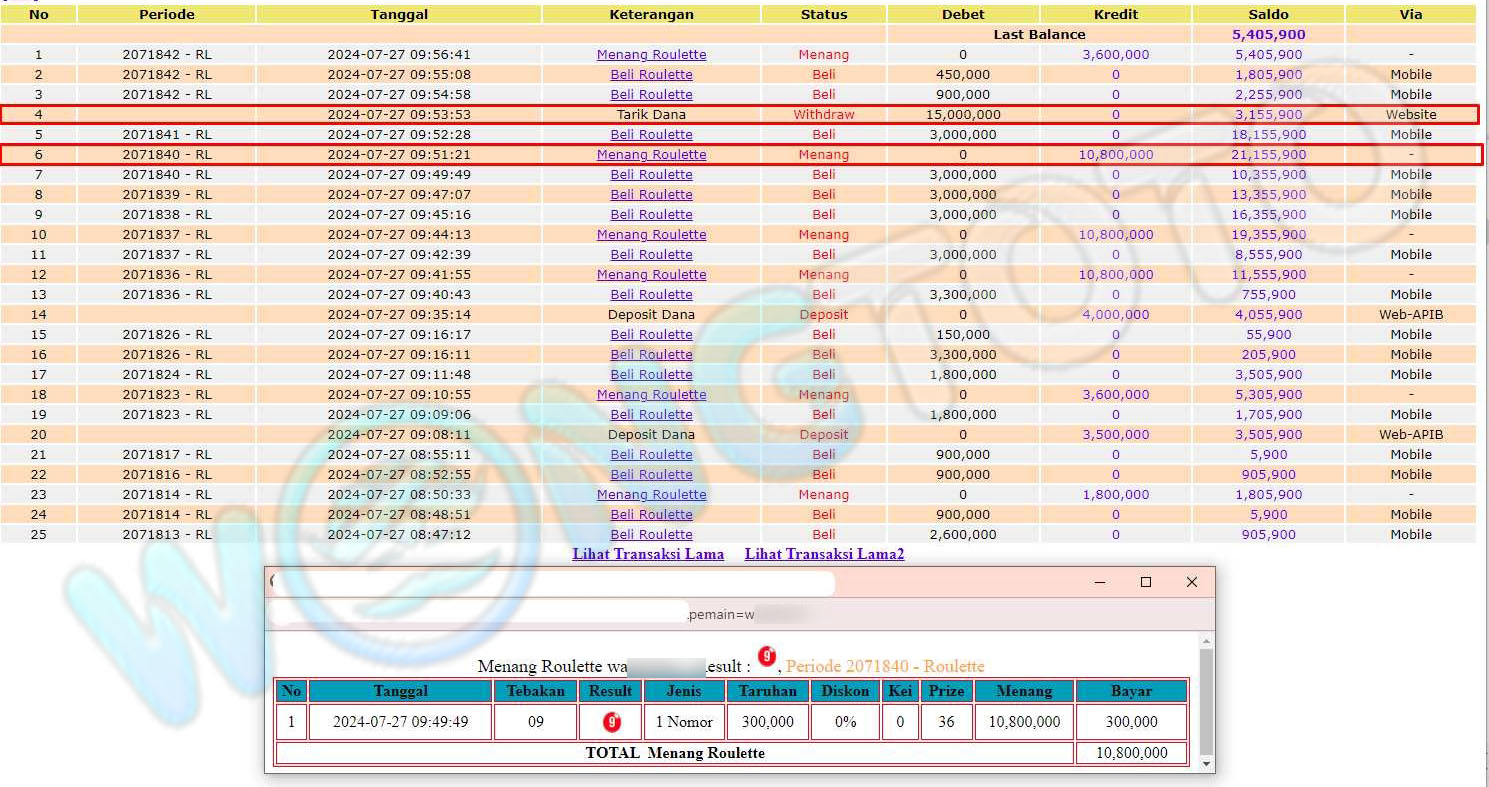Maximize the roulette detail popup window
This screenshot has height=787, width=1489.
pos(1146,582)
